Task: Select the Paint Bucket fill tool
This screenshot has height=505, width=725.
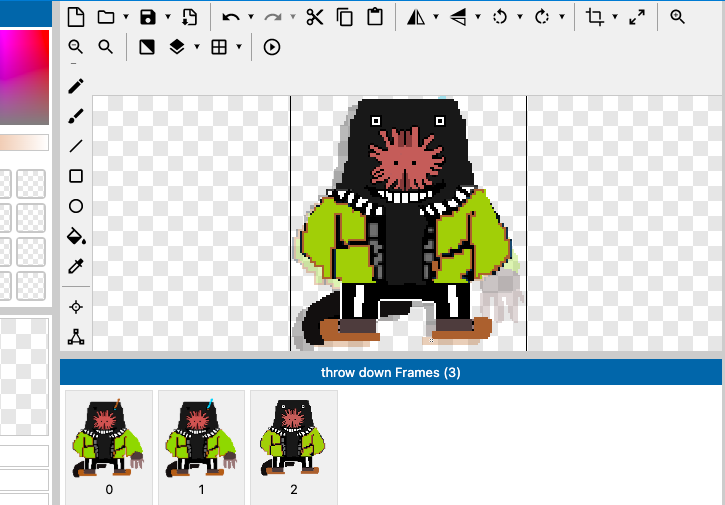Action: coord(76,237)
